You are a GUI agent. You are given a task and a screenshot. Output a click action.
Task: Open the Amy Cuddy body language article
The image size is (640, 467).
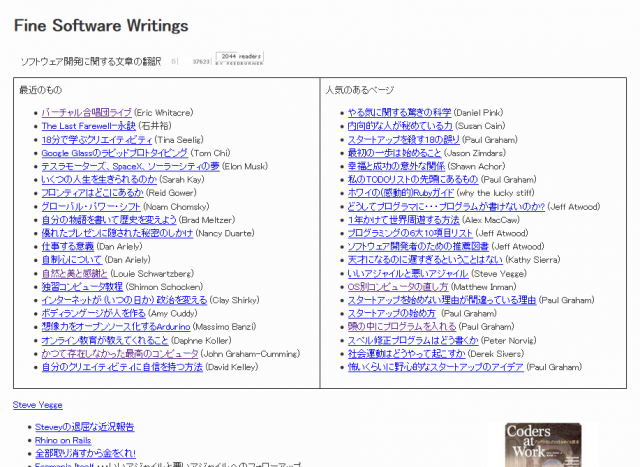pyautogui.click(x=93, y=314)
